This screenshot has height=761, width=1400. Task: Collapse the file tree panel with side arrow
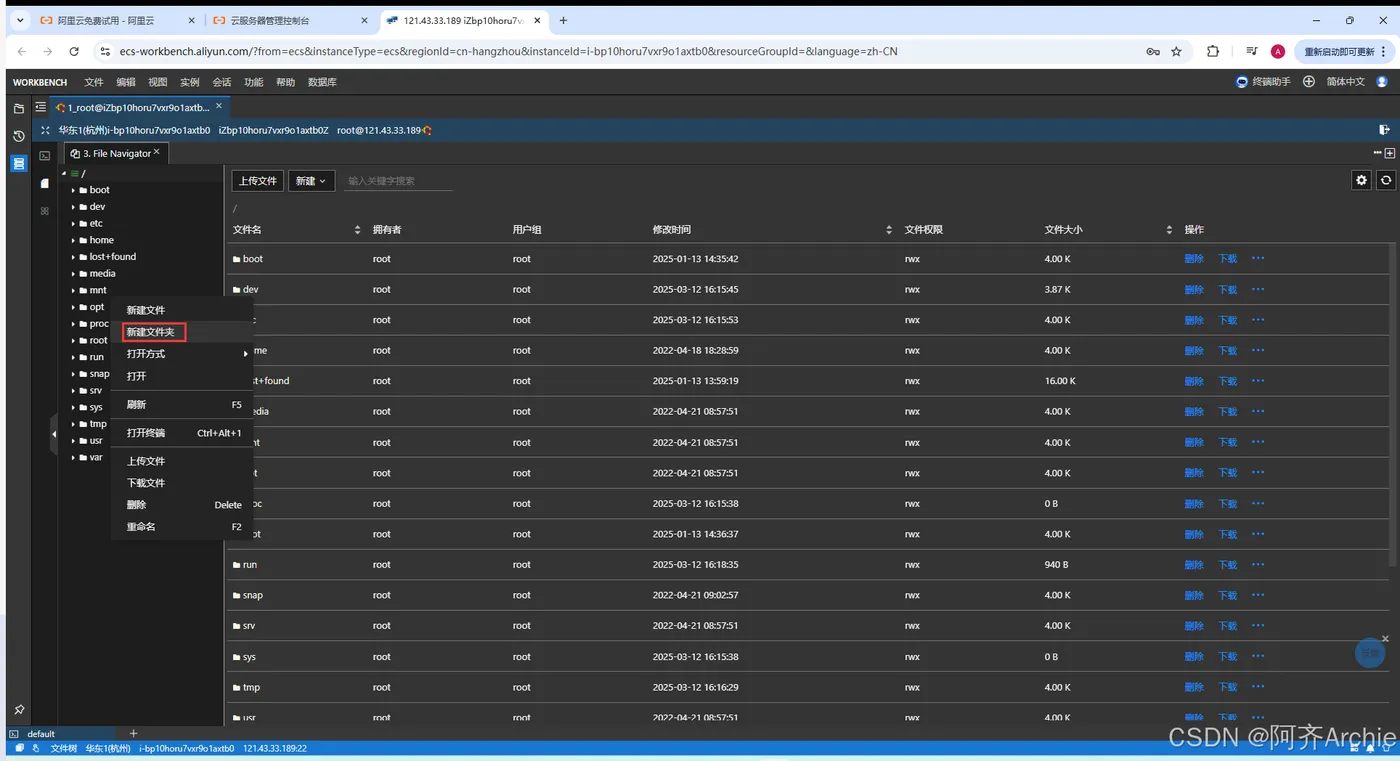(x=54, y=434)
